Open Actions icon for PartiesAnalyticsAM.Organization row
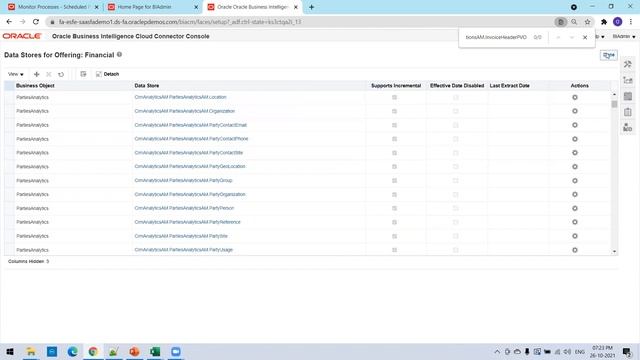Screen dimensions: 640x360 (x=575, y=111)
